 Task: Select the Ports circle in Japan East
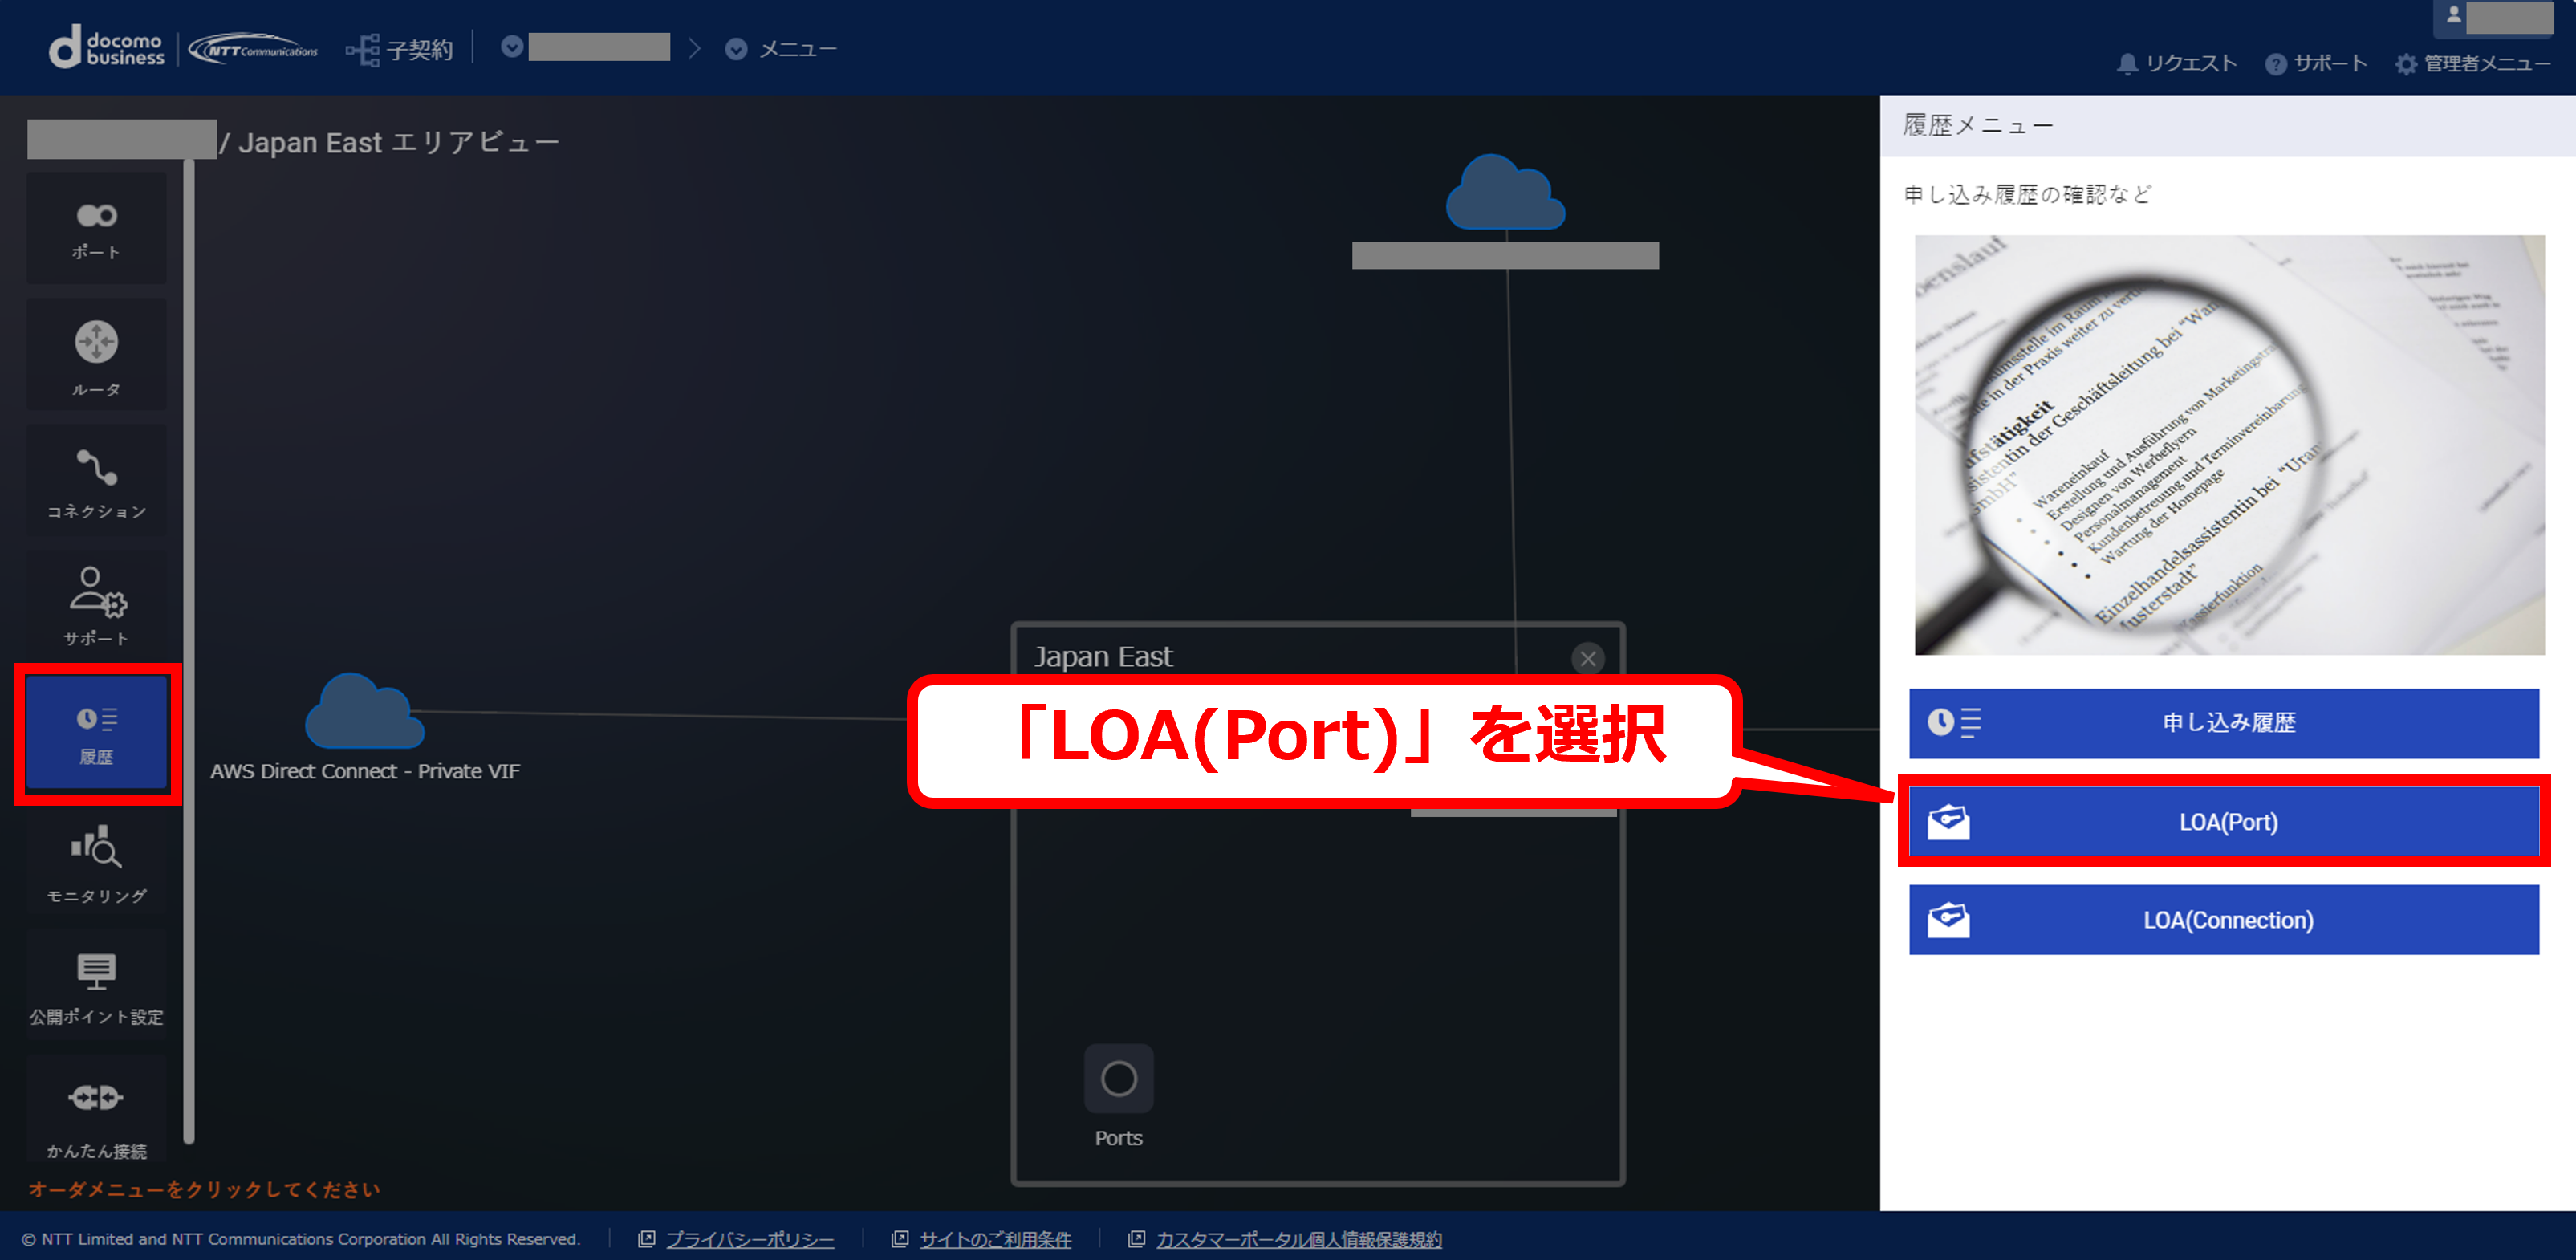1118,1079
